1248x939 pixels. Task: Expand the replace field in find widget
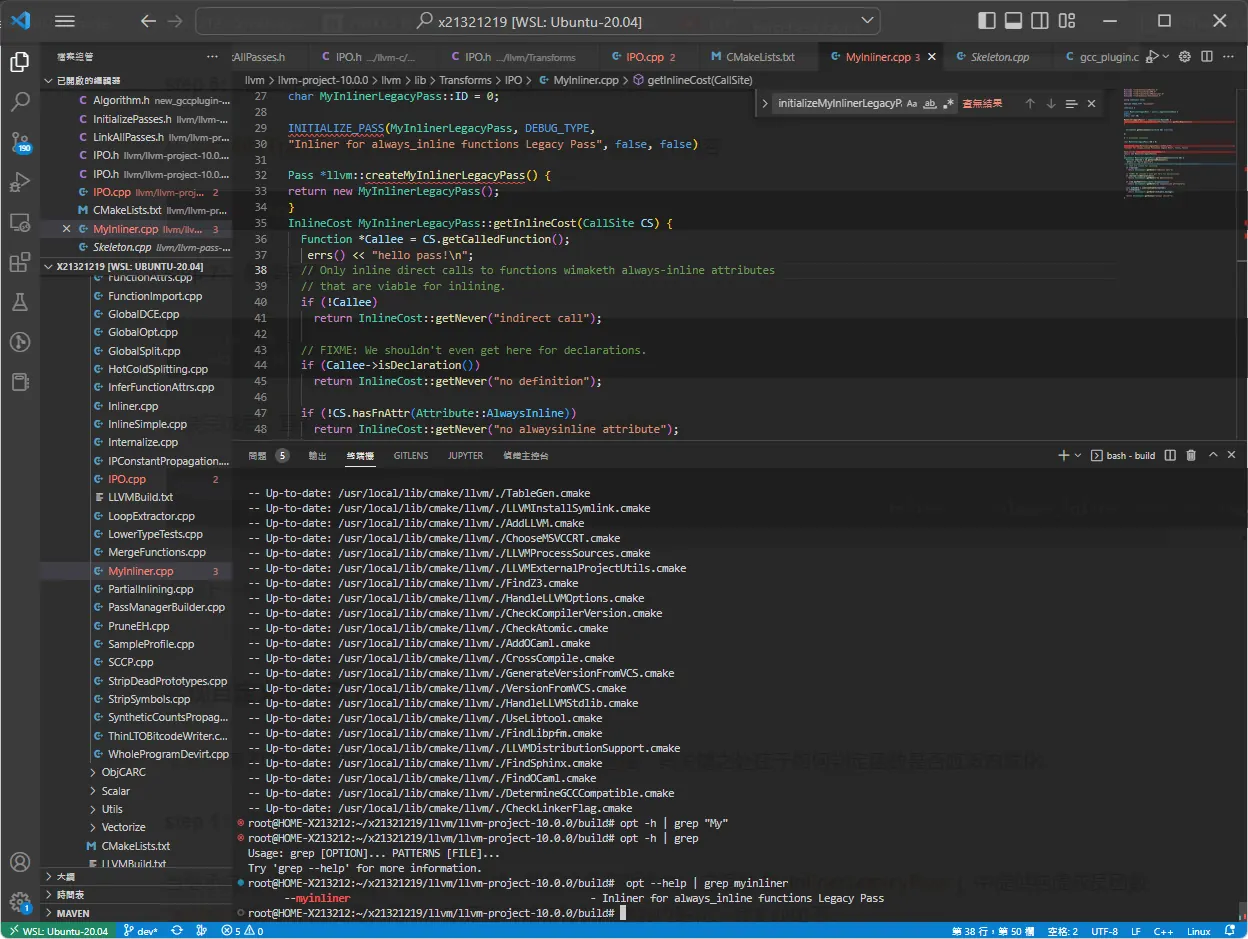click(x=765, y=103)
